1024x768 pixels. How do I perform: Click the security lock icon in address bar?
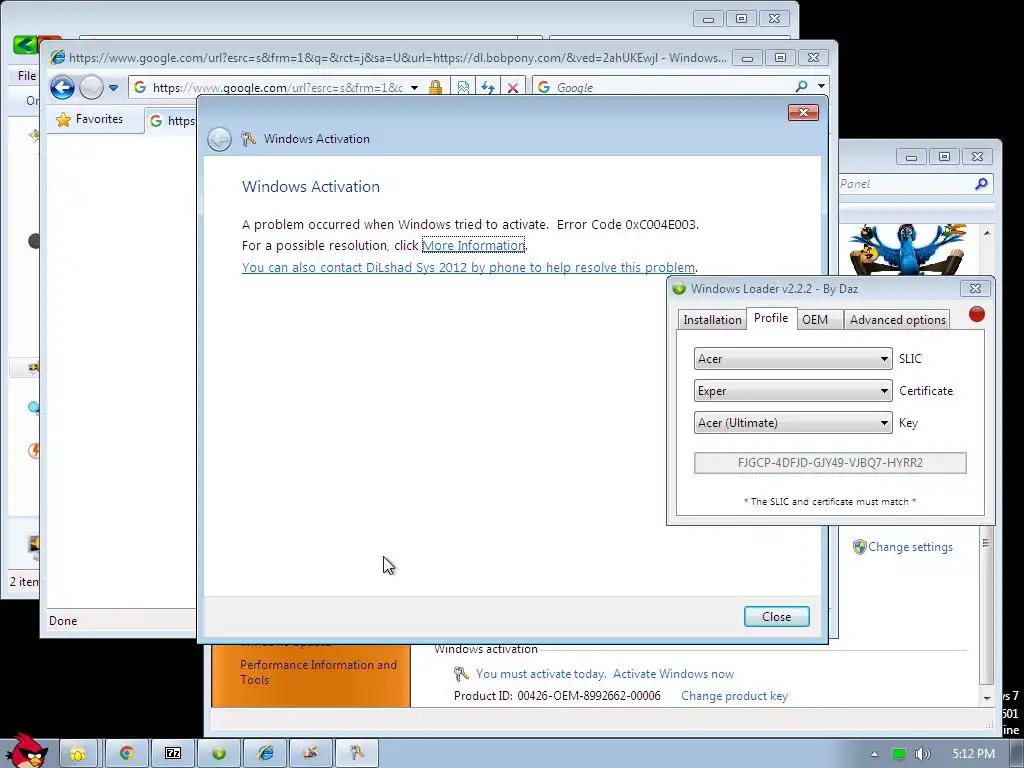click(436, 88)
